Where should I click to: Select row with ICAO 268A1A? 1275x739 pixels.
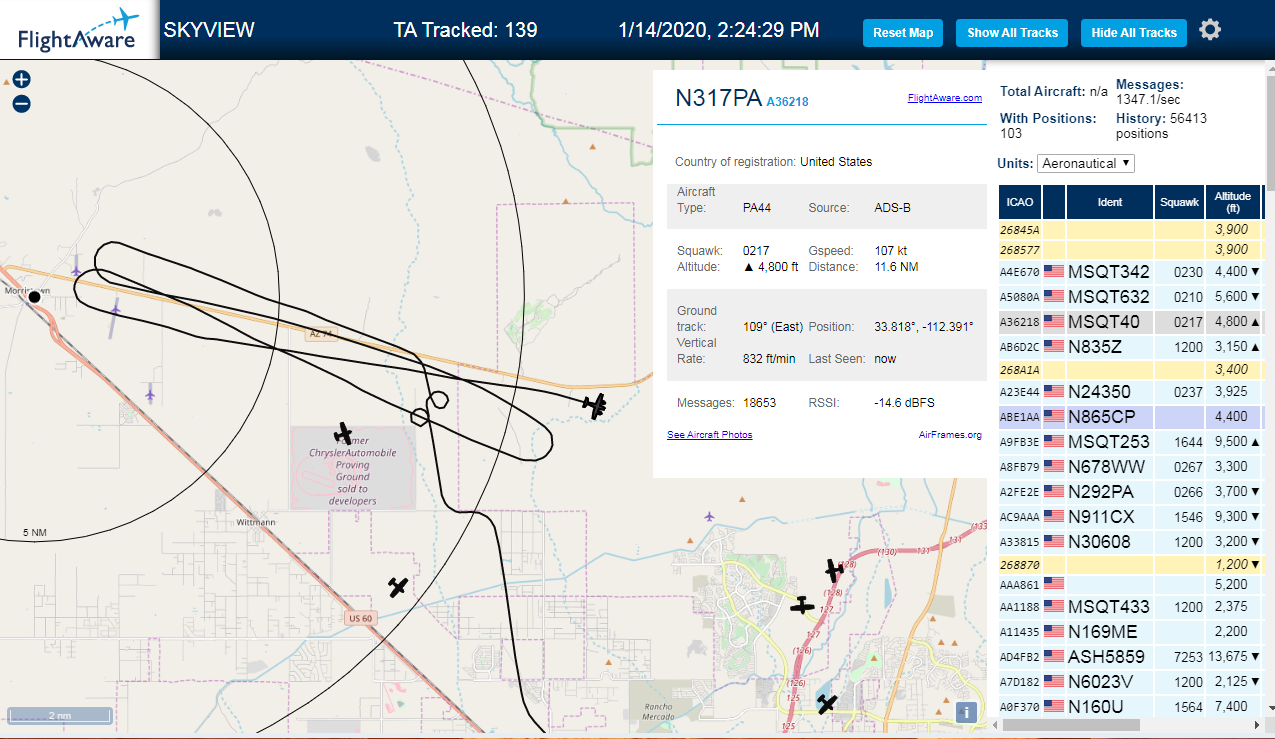click(x=1130, y=370)
